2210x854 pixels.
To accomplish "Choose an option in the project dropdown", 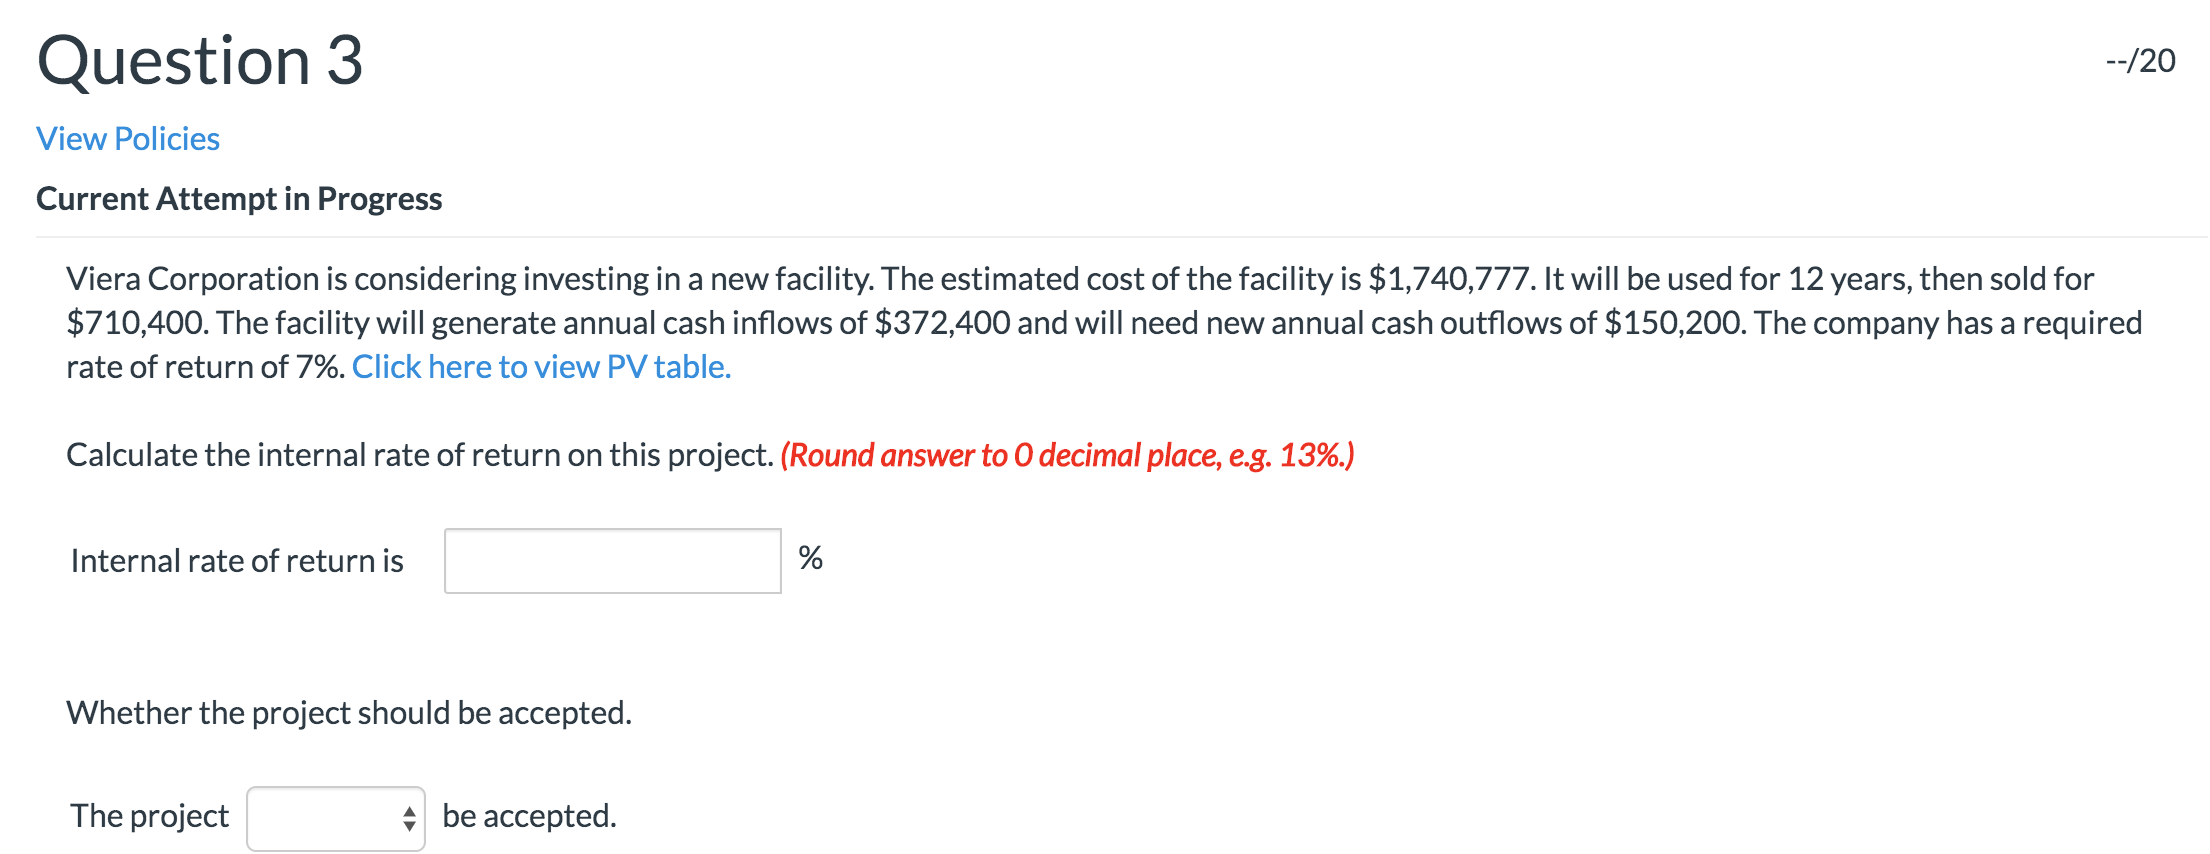I will tap(335, 817).
